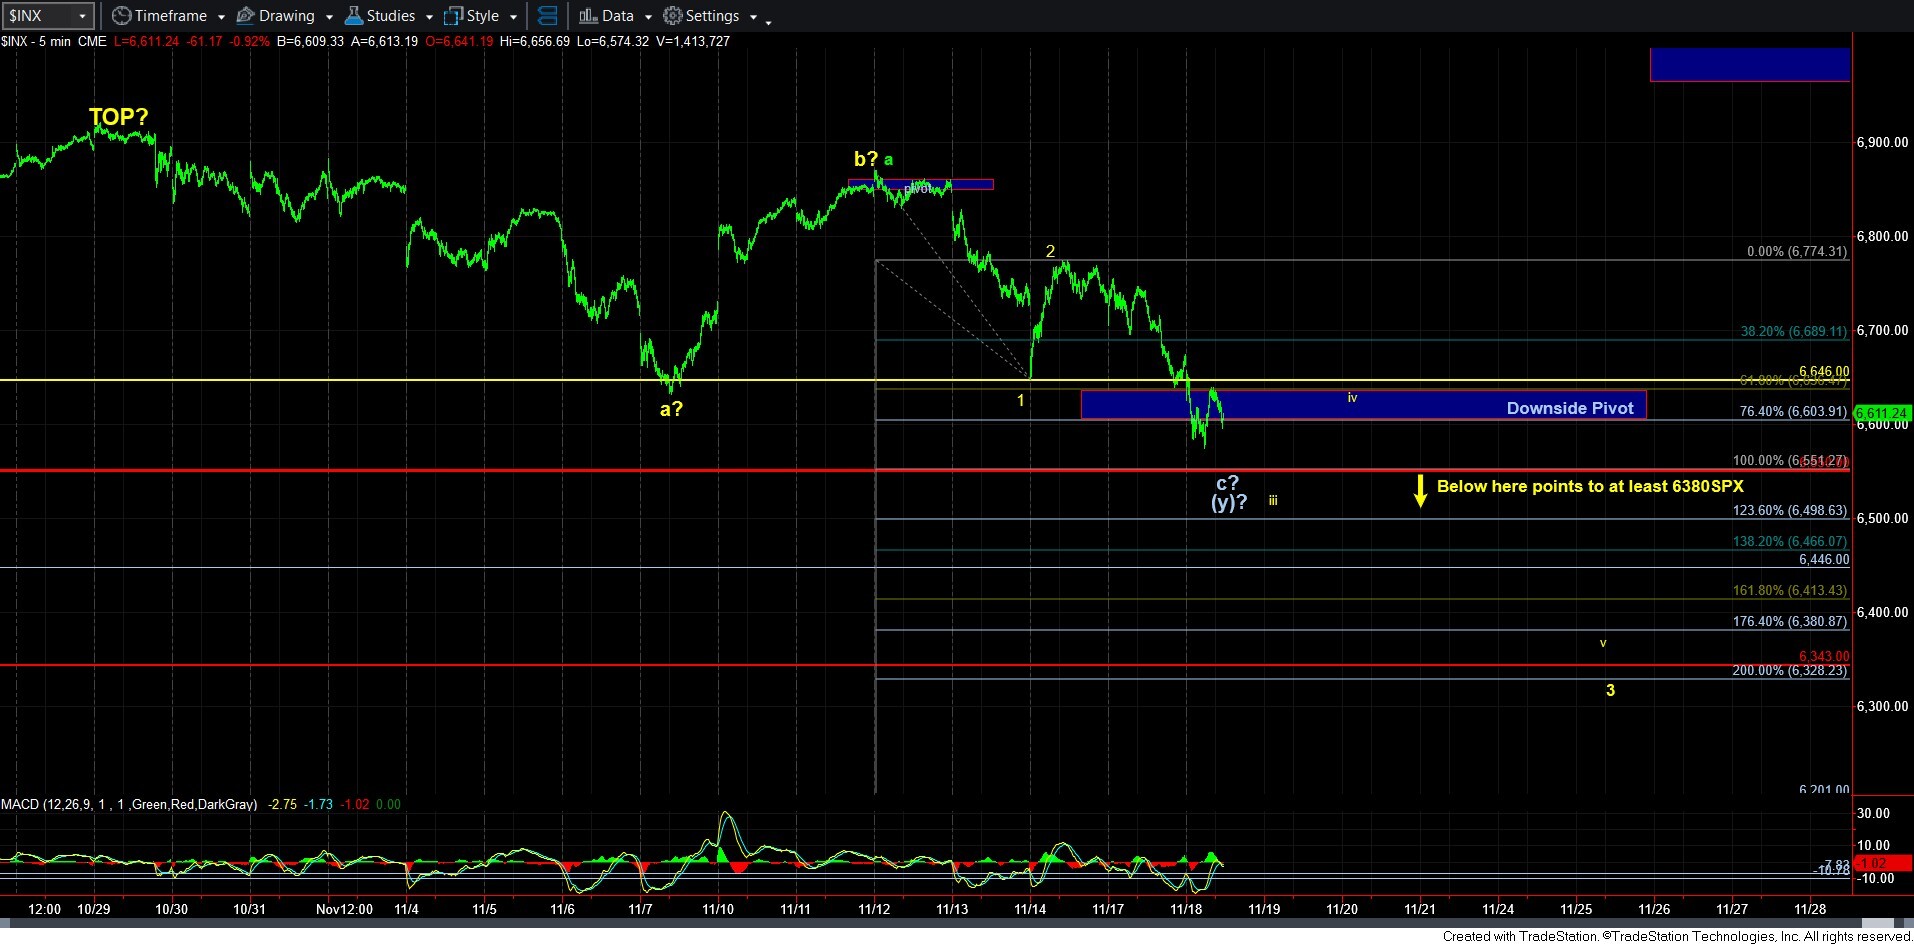This screenshot has width=1914, height=944.
Task: Click the Studies flask icon
Action: 353,16
